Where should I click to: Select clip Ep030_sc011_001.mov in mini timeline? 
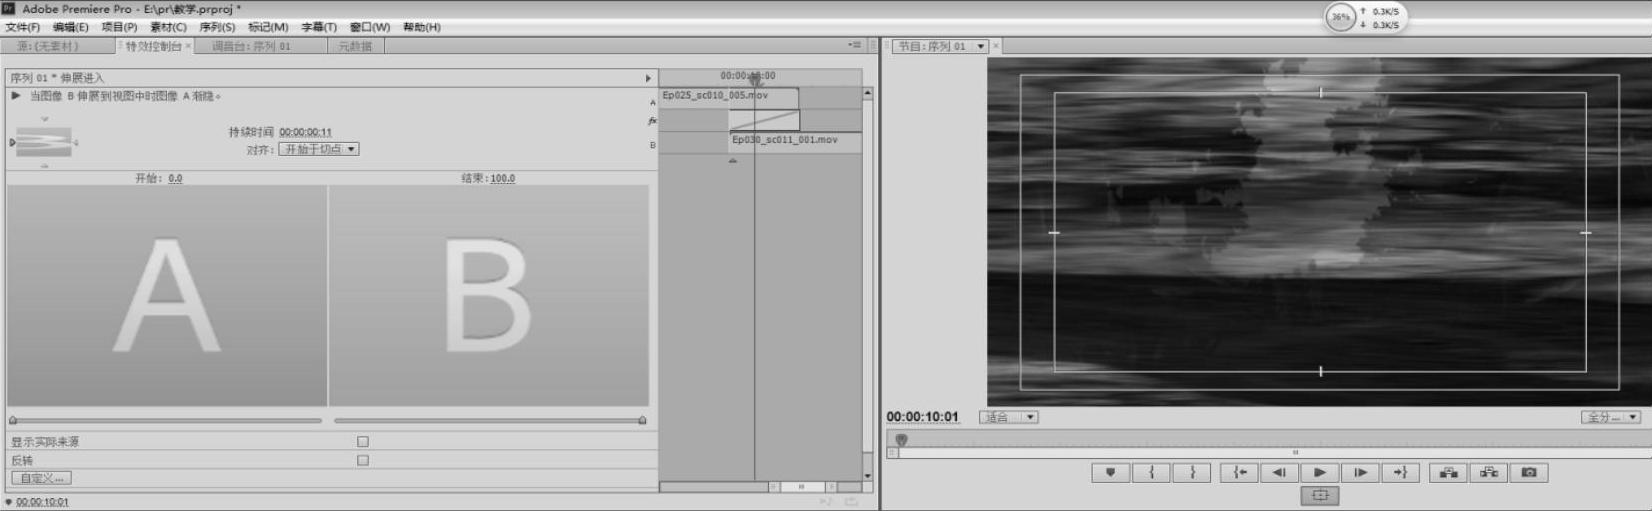tap(796, 142)
